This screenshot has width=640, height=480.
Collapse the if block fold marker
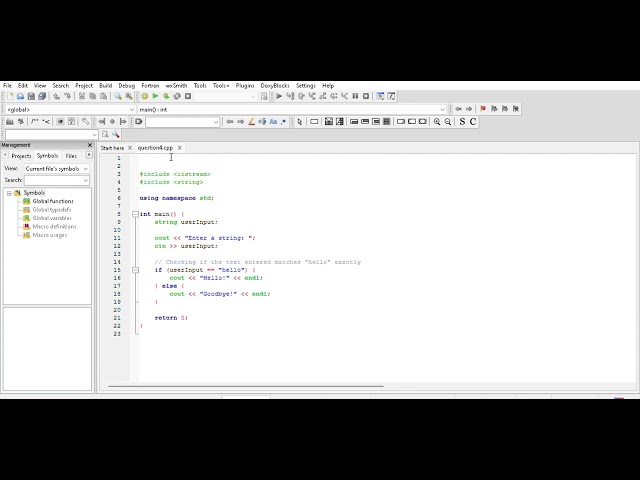135,270
